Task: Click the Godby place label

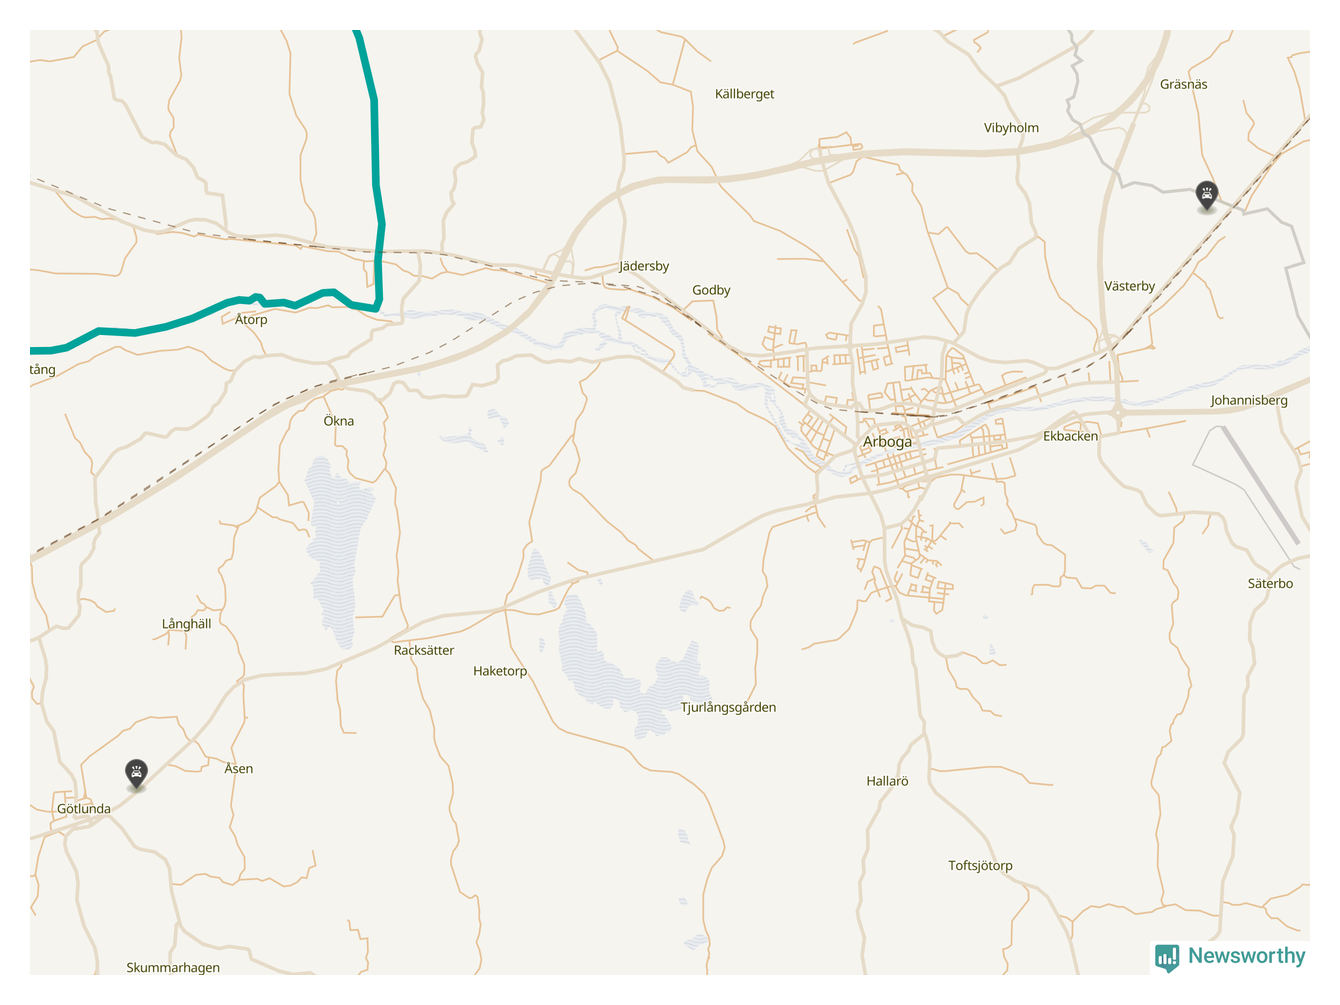Action: click(711, 290)
